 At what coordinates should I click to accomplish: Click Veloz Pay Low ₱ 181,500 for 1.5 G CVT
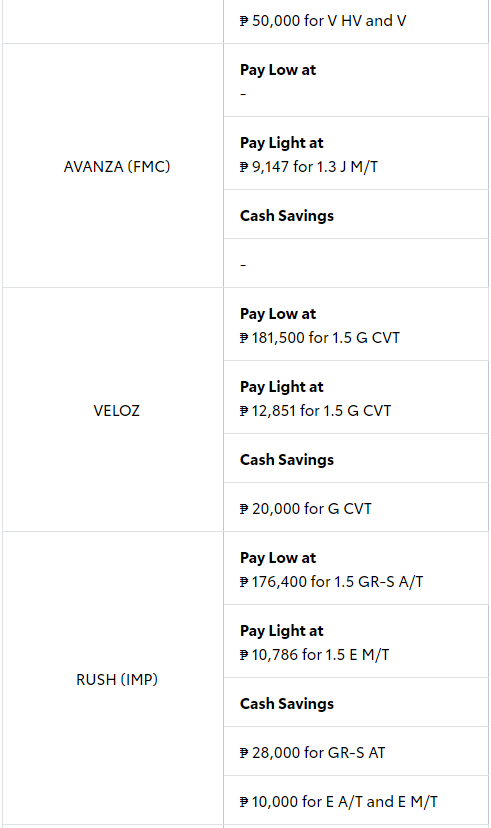319,337
